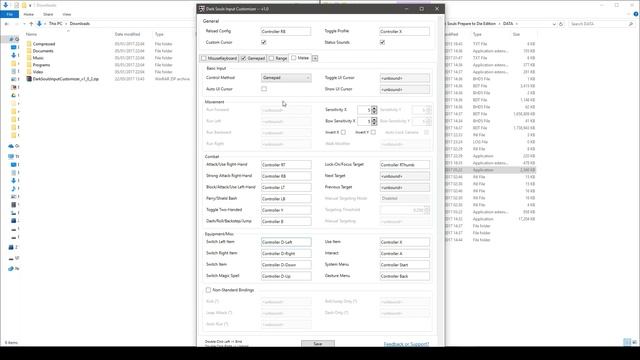
Task: Click the Switch Left Item binding field
Action: (x=286, y=242)
